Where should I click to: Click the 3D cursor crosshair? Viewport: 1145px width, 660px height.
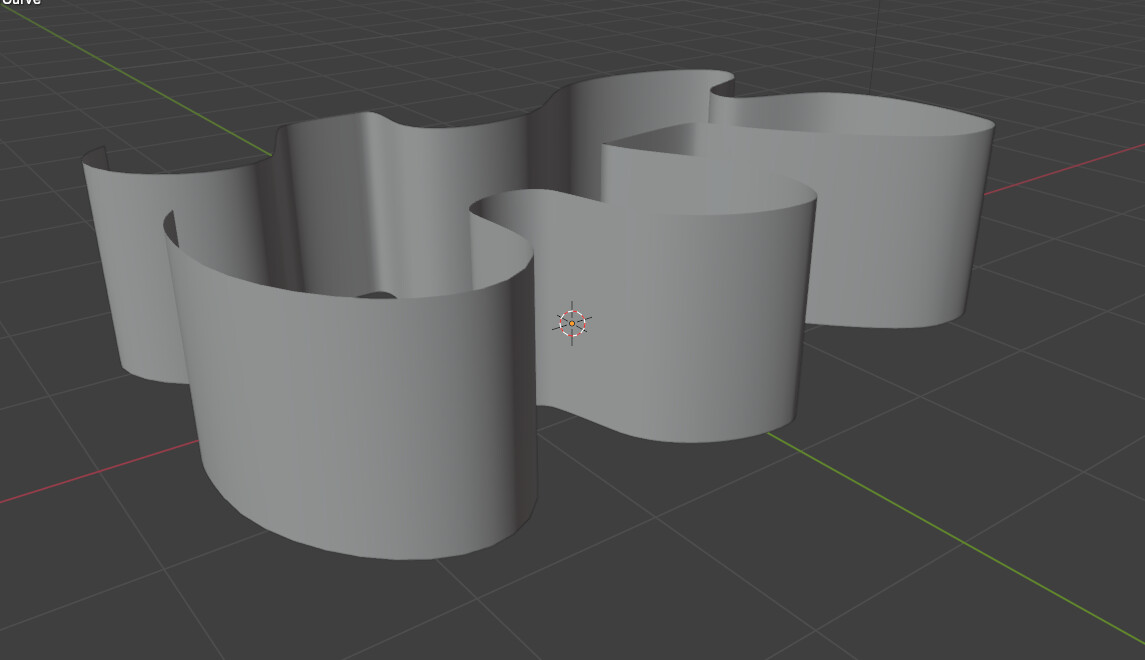tap(572, 323)
